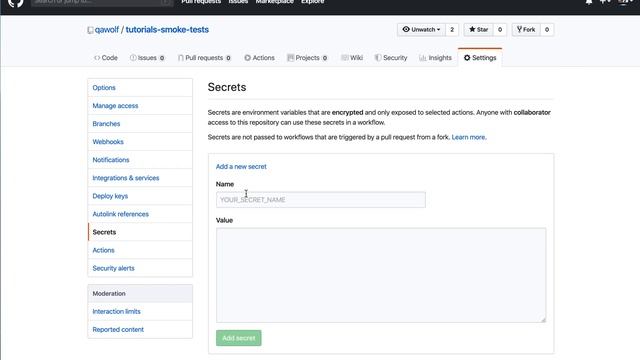Open Deploy keys settings
Viewport: 640px width, 360px height.
(x=140, y=196)
